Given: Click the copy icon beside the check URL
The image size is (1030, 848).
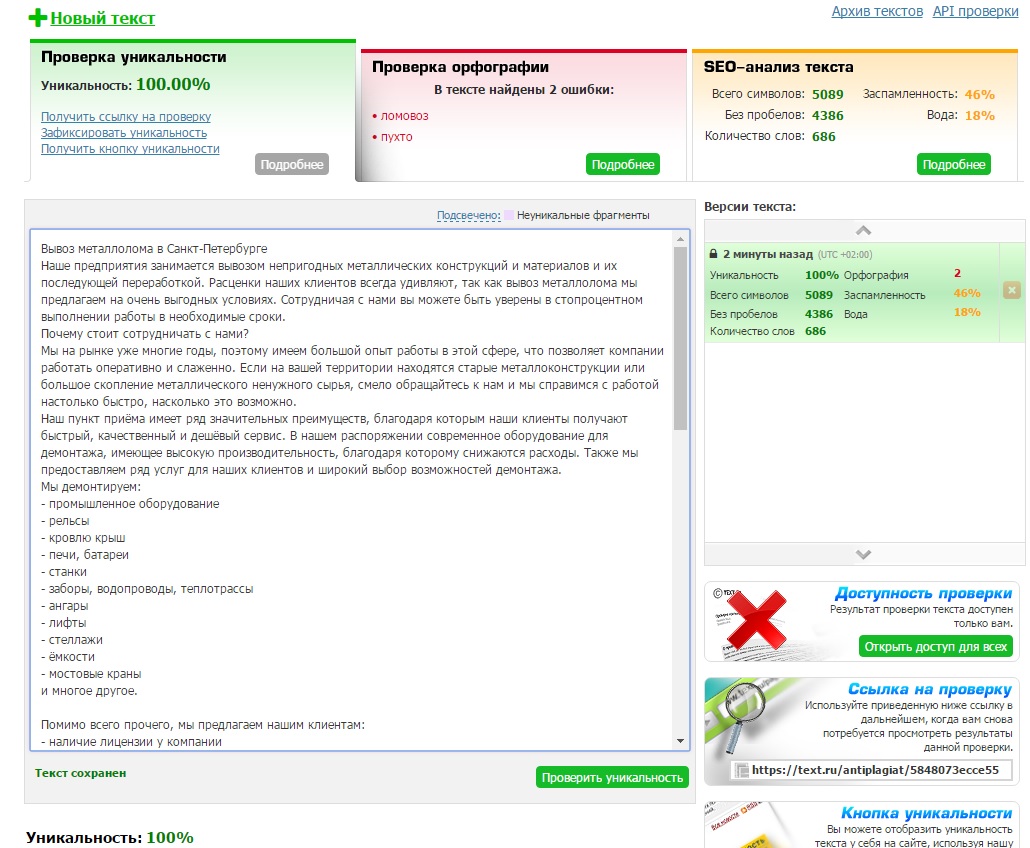Looking at the screenshot, I should click(742, 770).
